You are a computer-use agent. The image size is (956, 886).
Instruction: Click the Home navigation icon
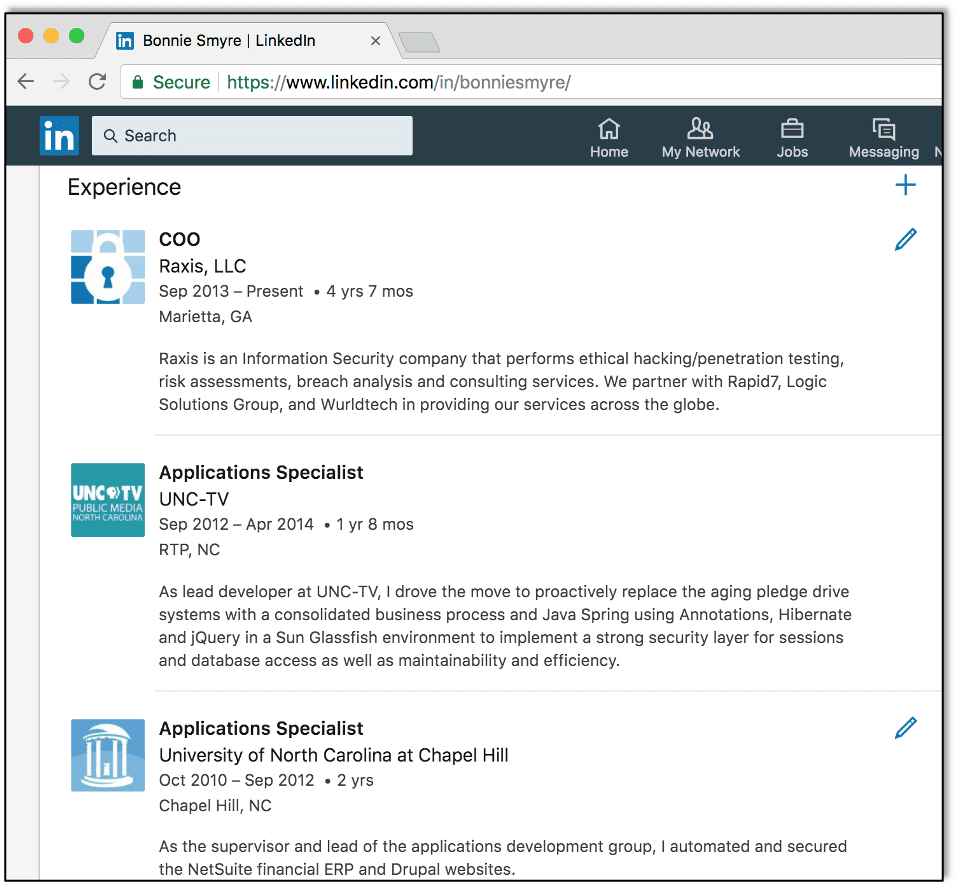[x=609, y=136]
